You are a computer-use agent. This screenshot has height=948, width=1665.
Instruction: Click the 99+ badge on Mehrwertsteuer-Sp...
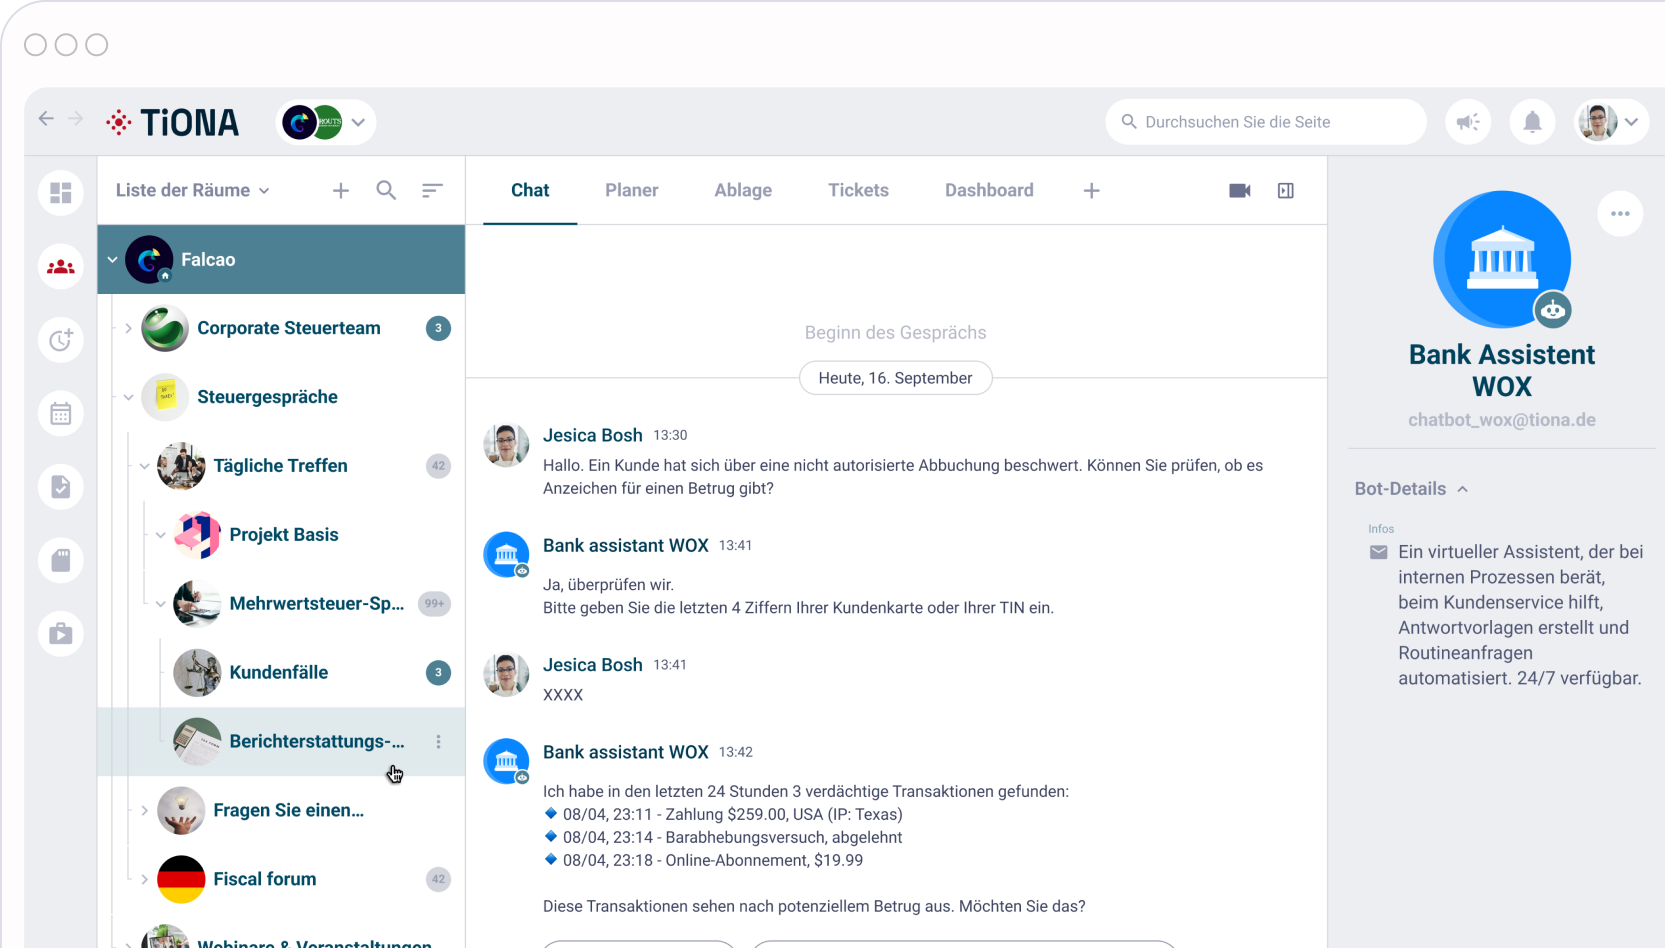coord(434,604)
